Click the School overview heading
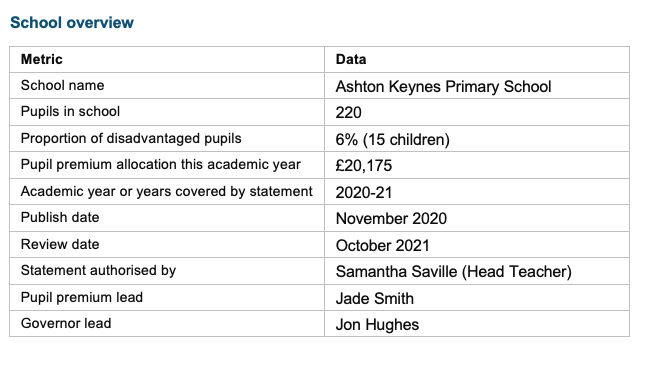The width and height of the screenshot is (662, 382). 72,22
